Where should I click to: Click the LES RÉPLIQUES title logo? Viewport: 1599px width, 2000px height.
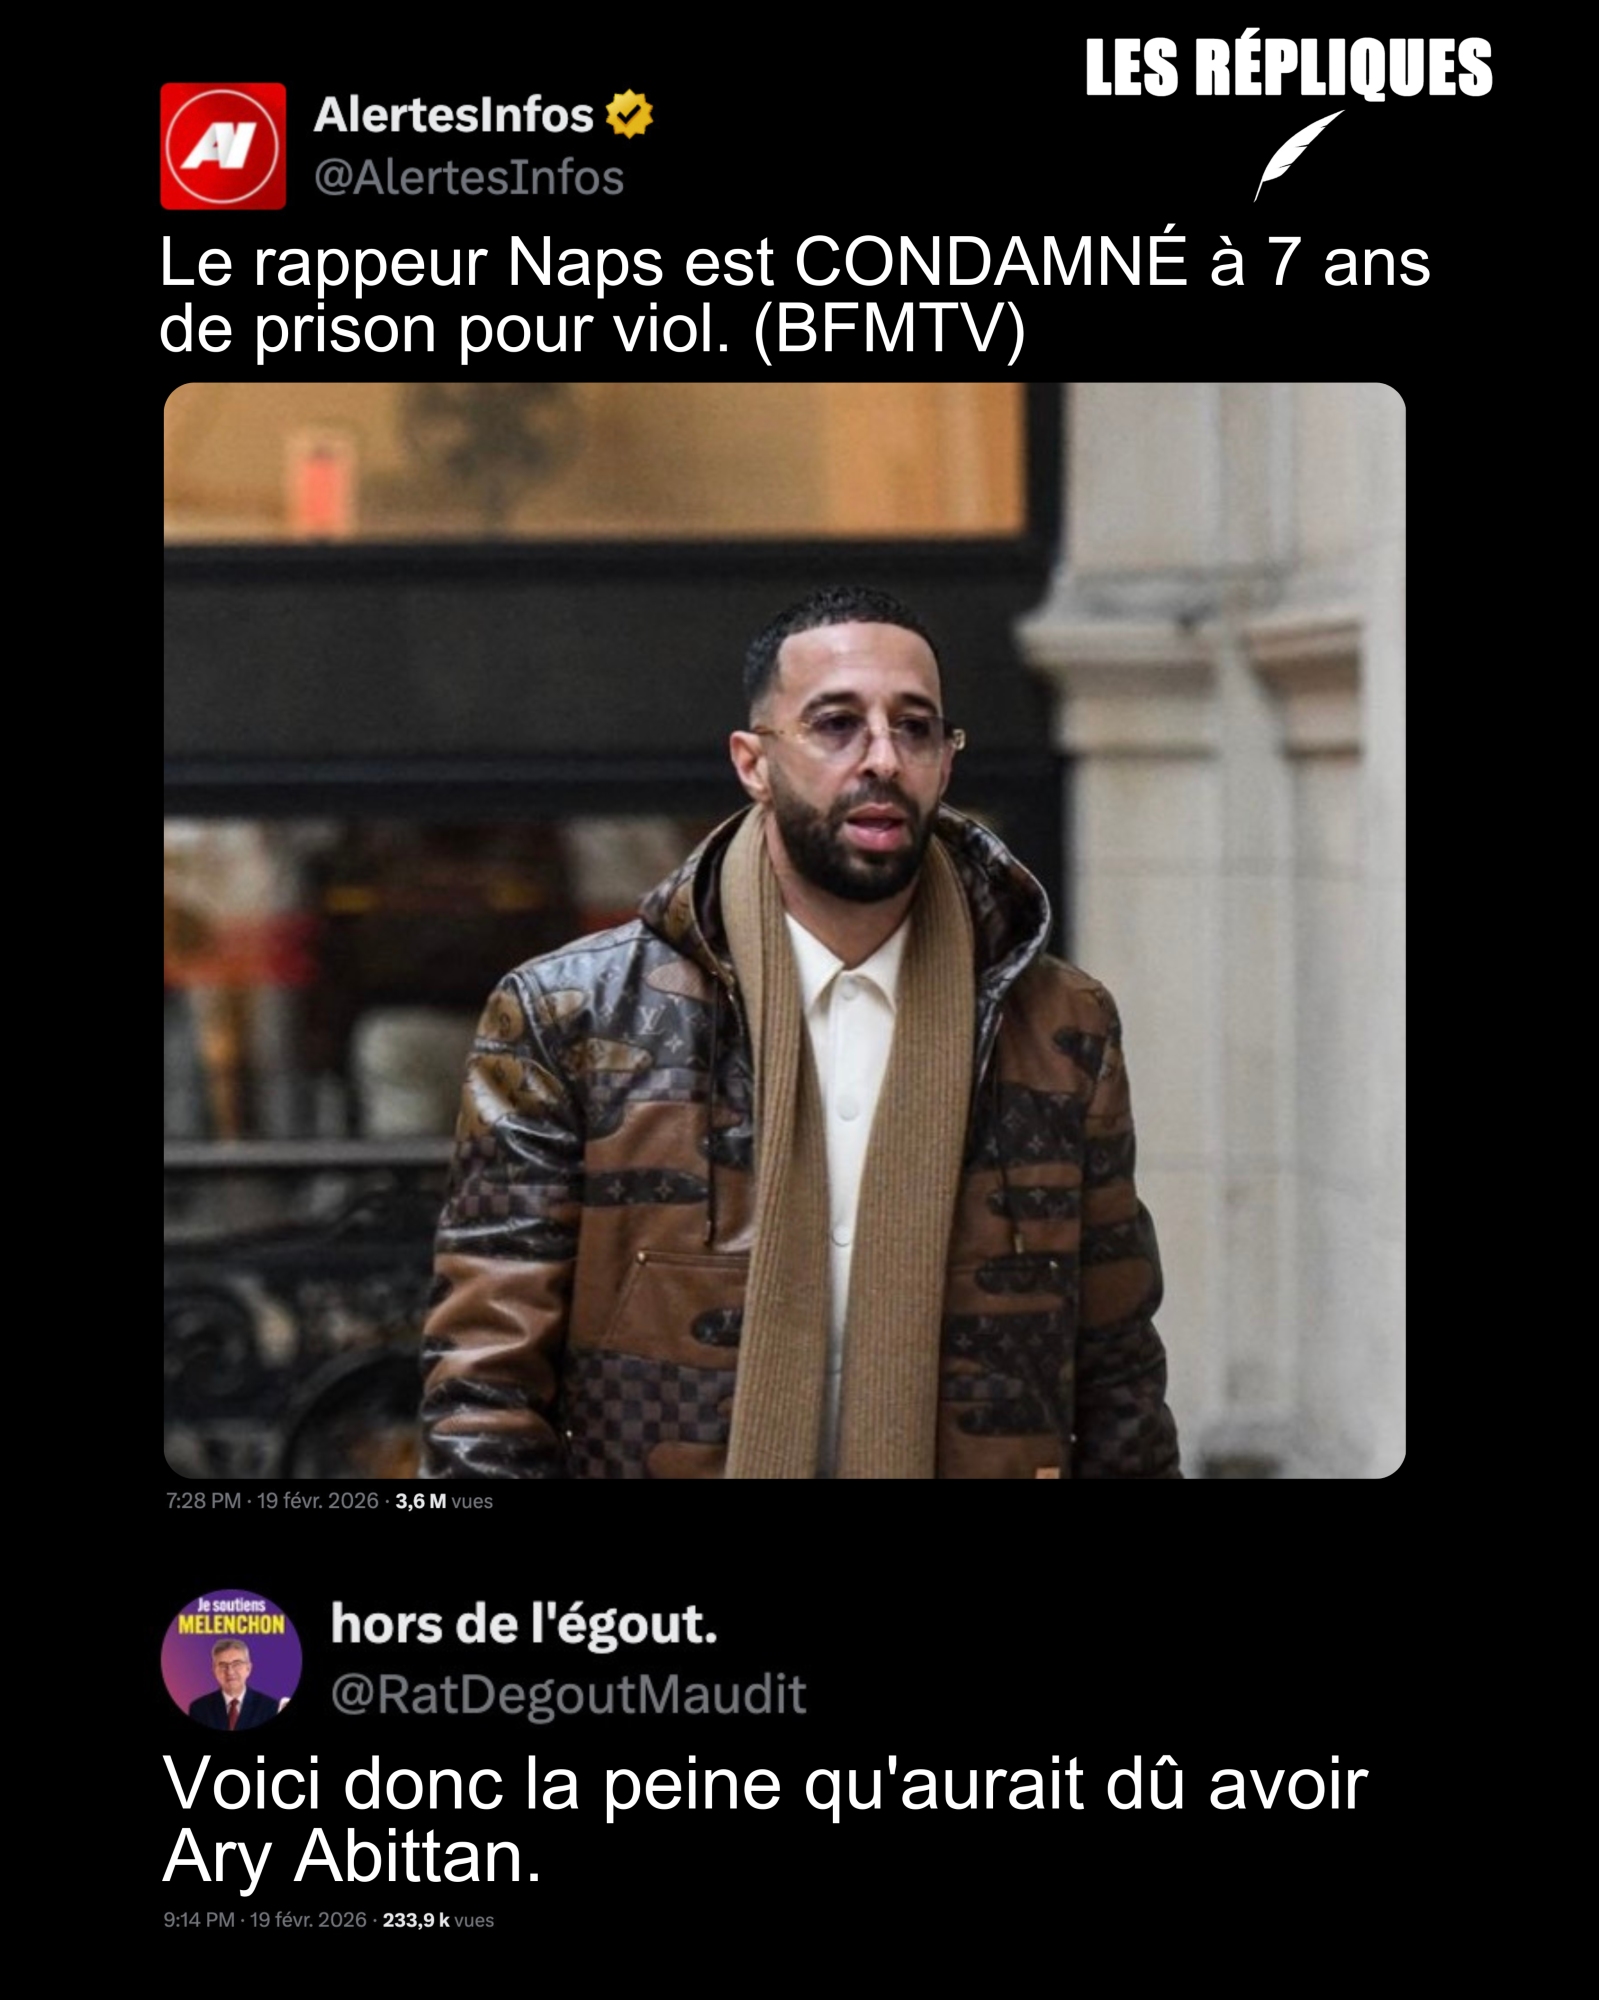1289,69
